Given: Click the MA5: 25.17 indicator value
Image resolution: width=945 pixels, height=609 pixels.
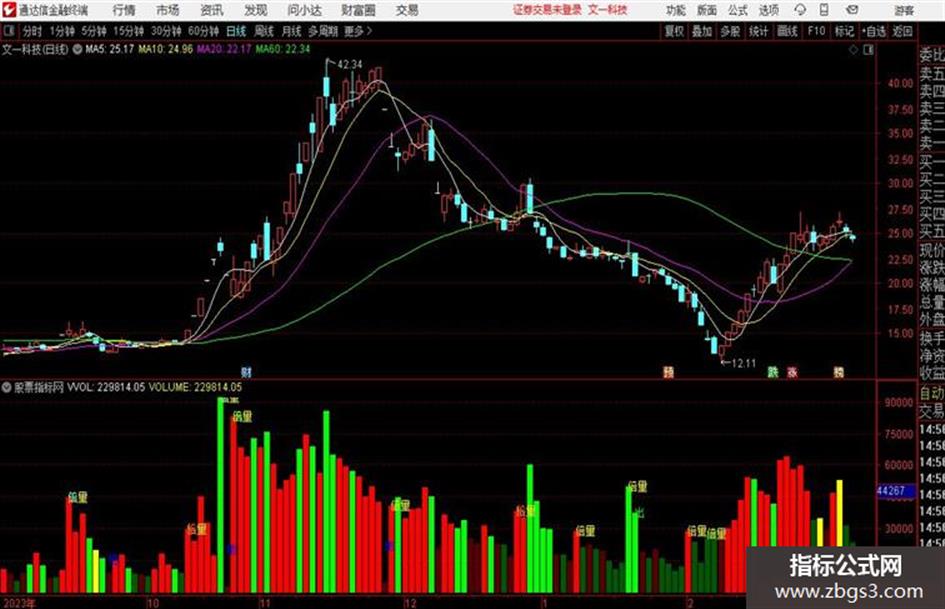Looking at the screenshot, I should tap(110, 49).
